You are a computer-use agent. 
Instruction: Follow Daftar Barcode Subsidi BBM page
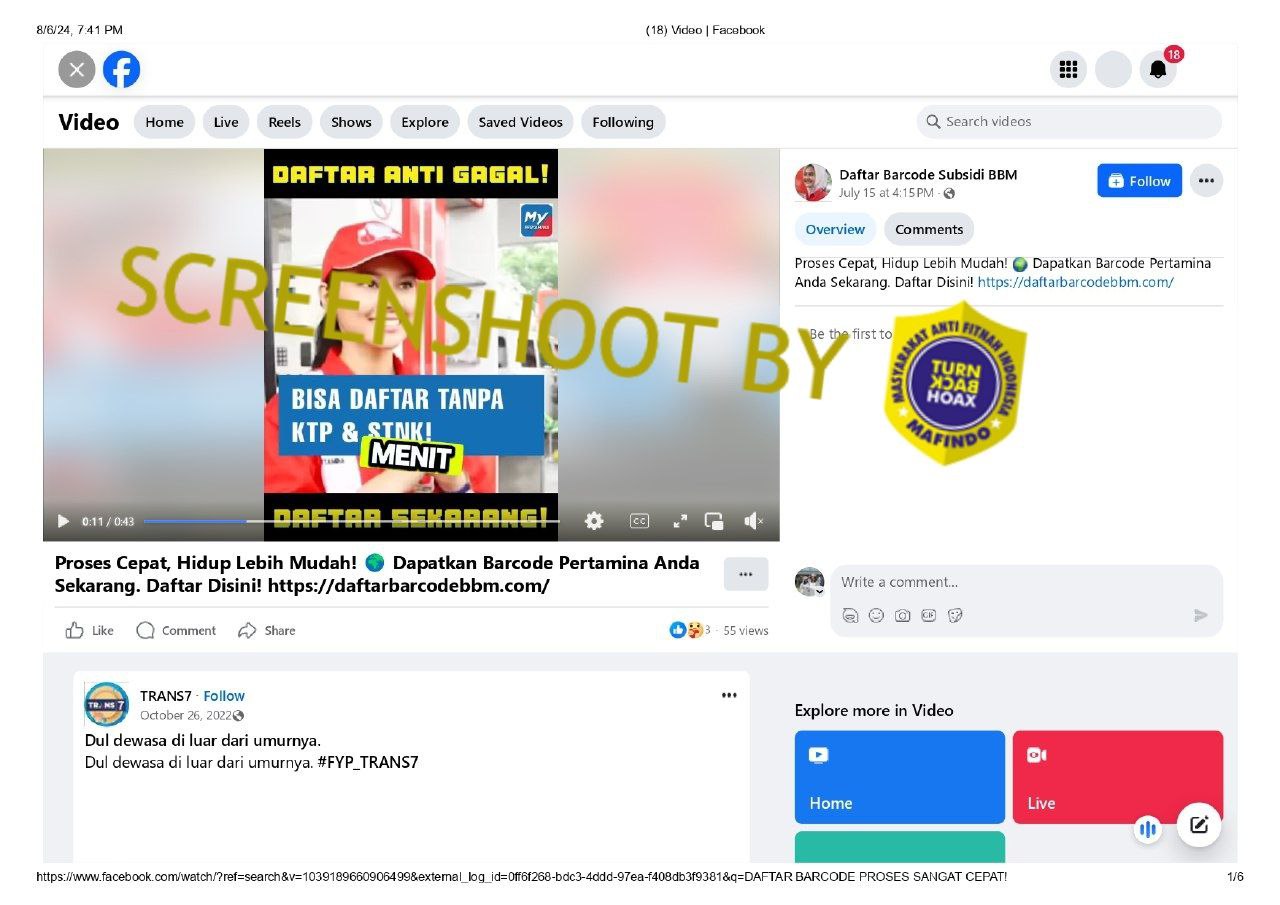(1139, 181)
